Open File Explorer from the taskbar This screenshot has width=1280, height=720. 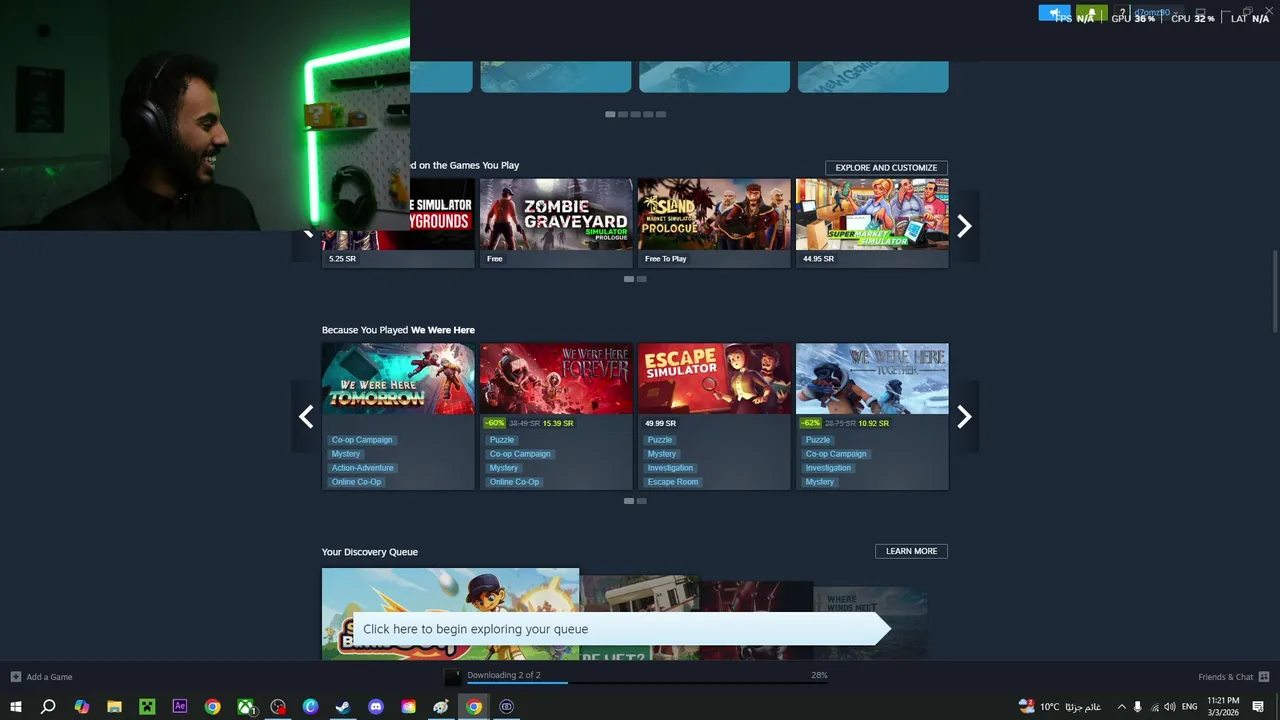click(x=114, y=706)
